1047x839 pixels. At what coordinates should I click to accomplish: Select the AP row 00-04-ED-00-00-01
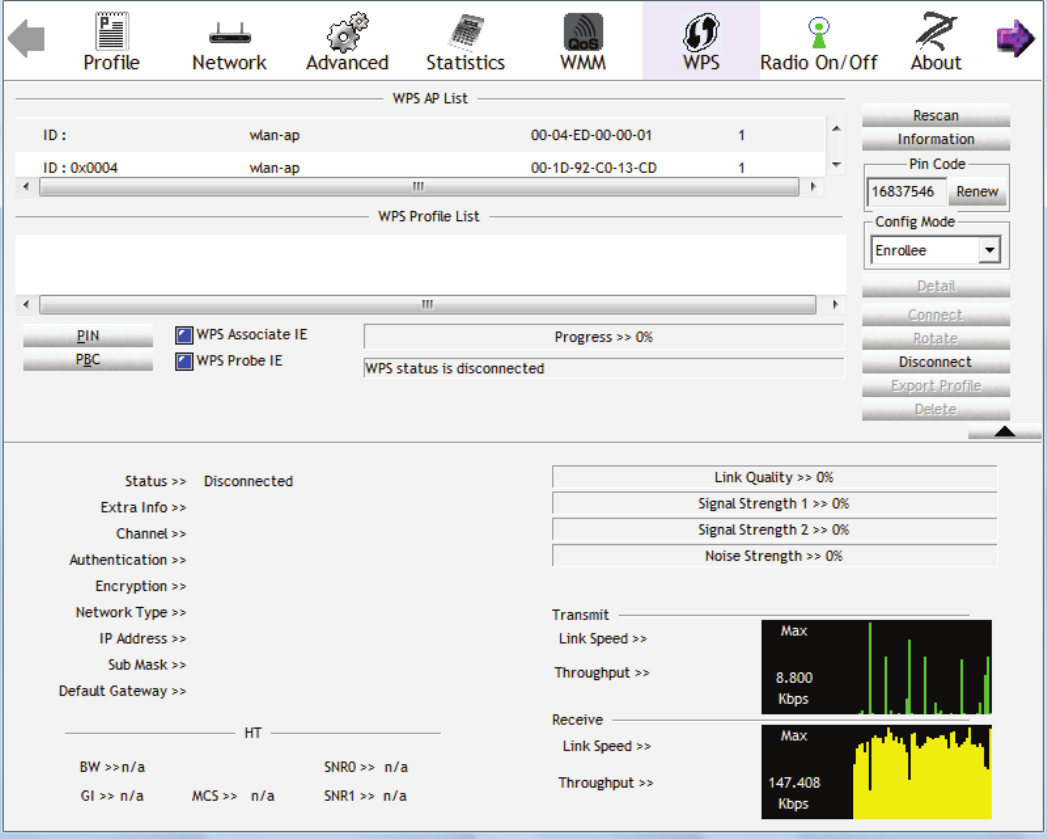(x=421, y=135)
